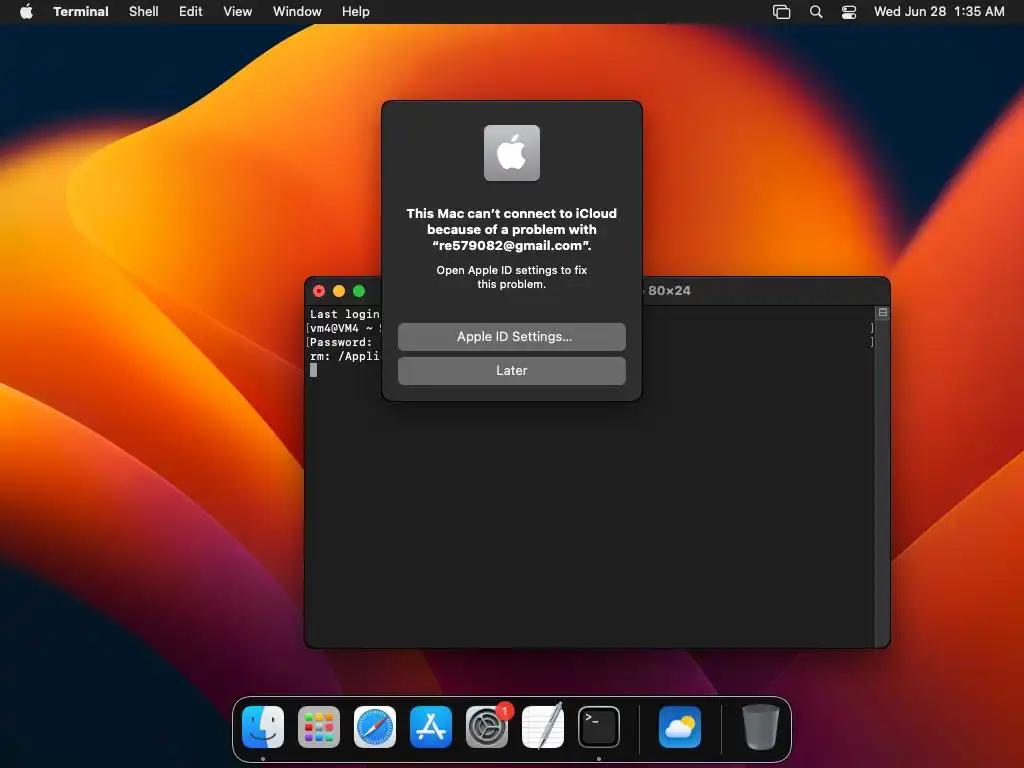
Task: Click the Stage Manager menu bar icon
Action: pos(781,11)
